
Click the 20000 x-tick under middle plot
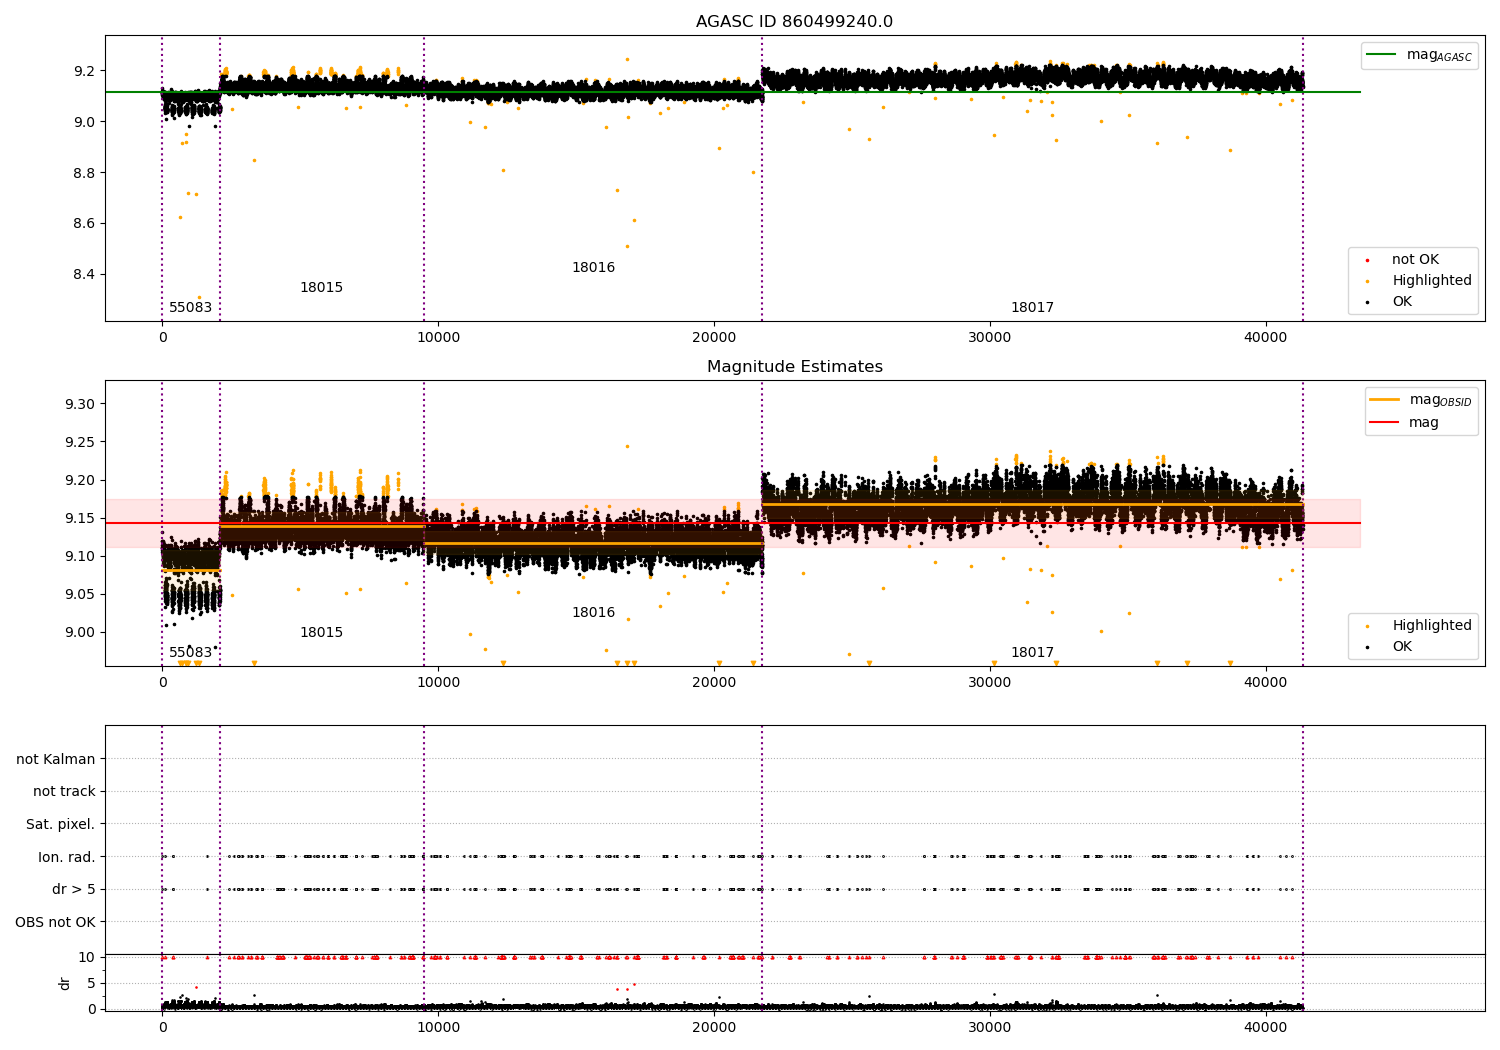click(x=714, y=683)
